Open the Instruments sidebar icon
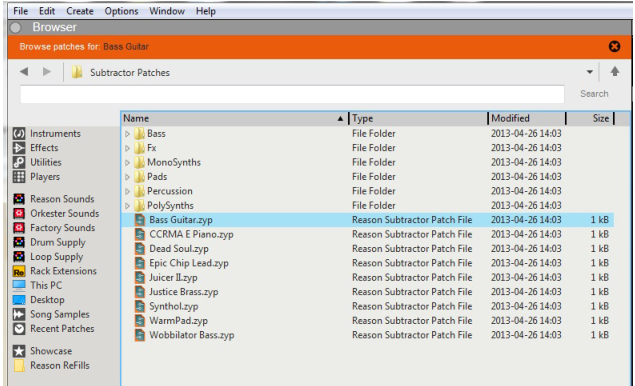Viewport: 635px width, 386px height. pos(19,133)
